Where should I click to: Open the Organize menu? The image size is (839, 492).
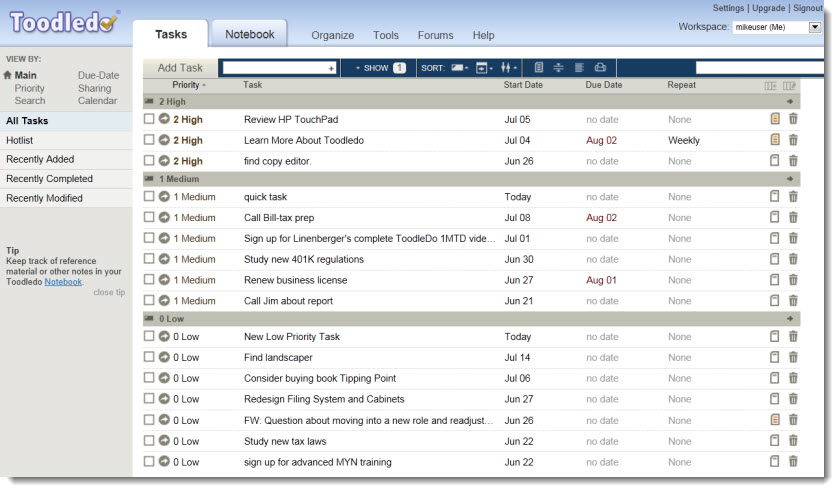[332, 35]
